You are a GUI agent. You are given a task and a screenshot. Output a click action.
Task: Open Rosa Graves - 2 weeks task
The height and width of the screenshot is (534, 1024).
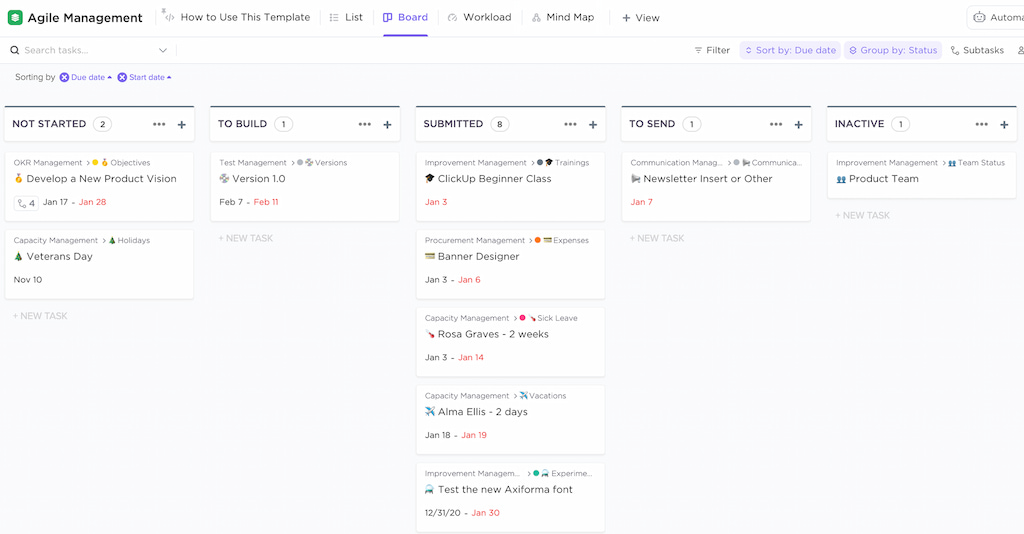click(493, 334)
